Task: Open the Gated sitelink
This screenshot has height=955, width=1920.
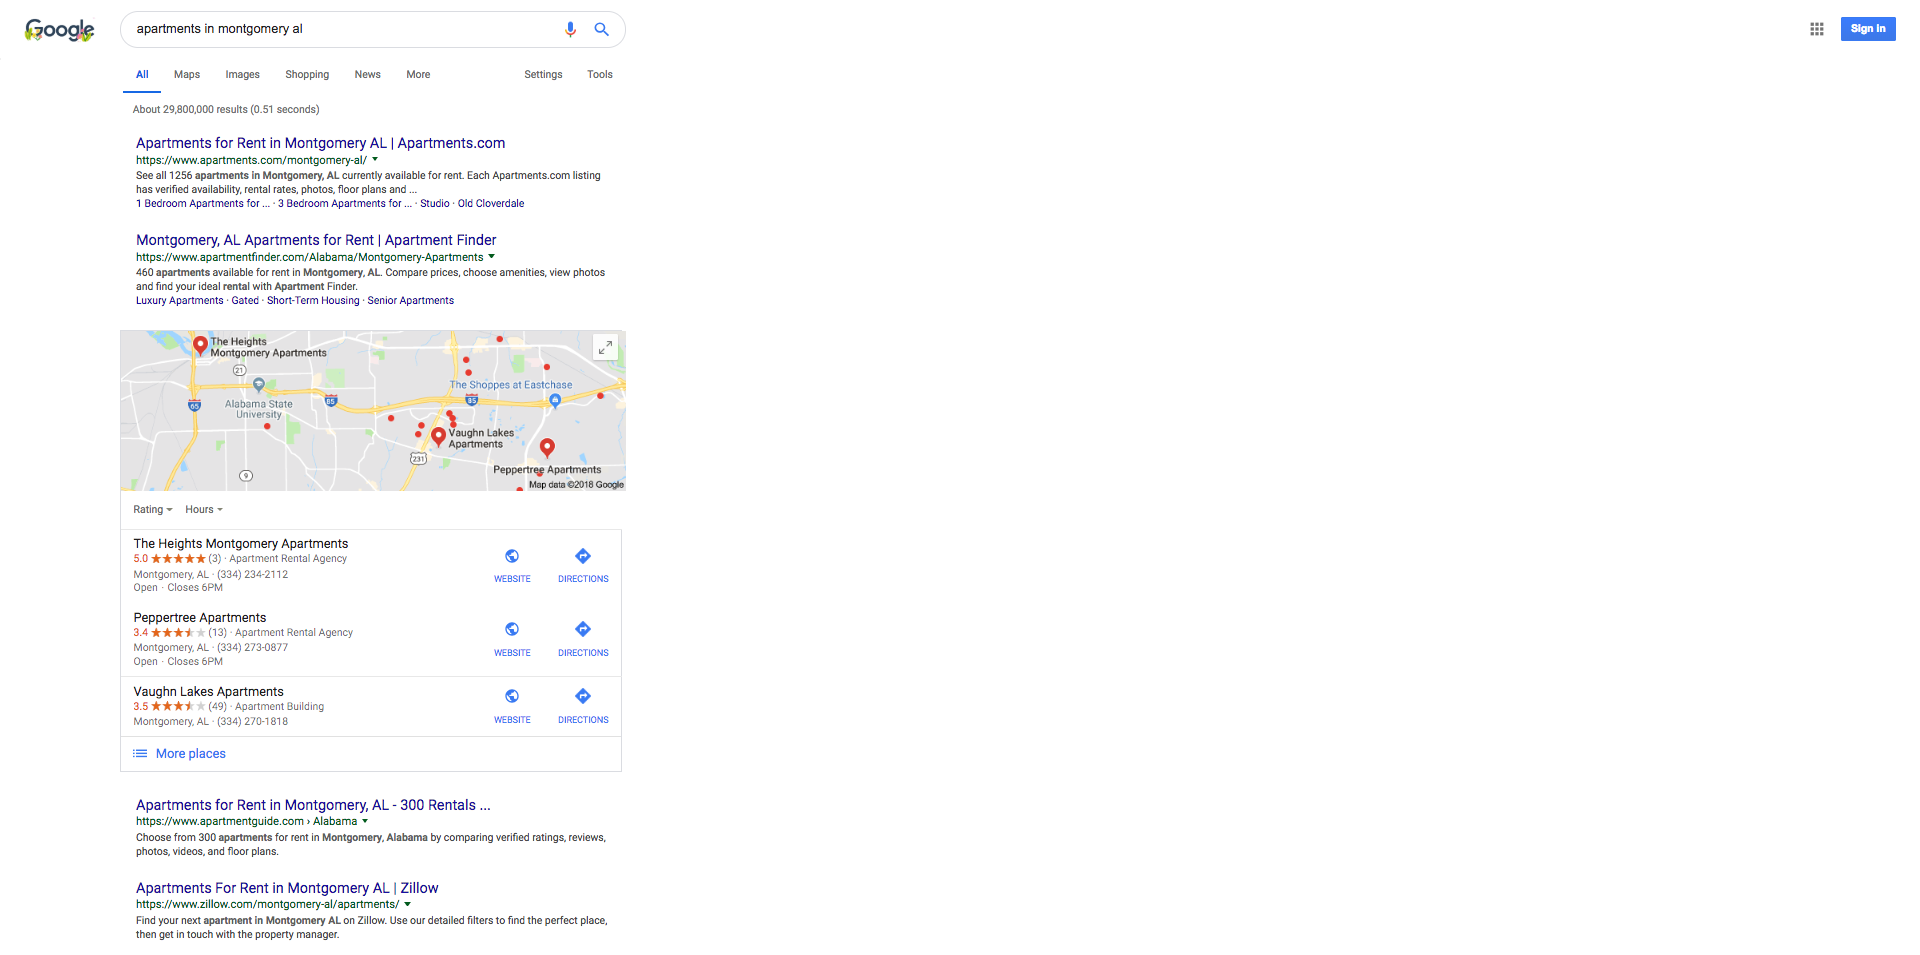Action: pos(245,300)
